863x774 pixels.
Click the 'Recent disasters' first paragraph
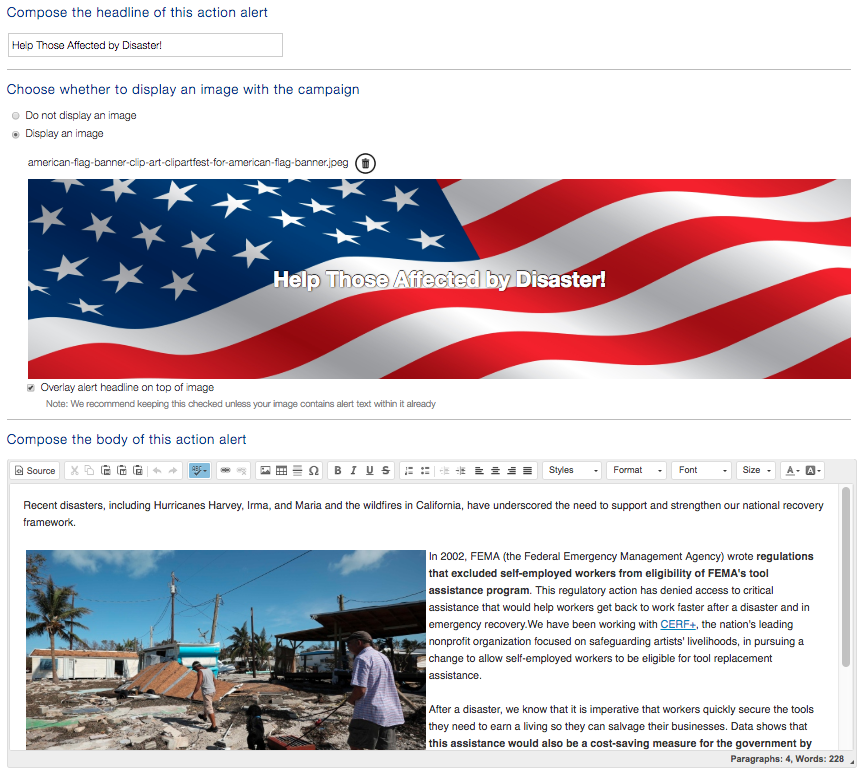click(423, 514)
